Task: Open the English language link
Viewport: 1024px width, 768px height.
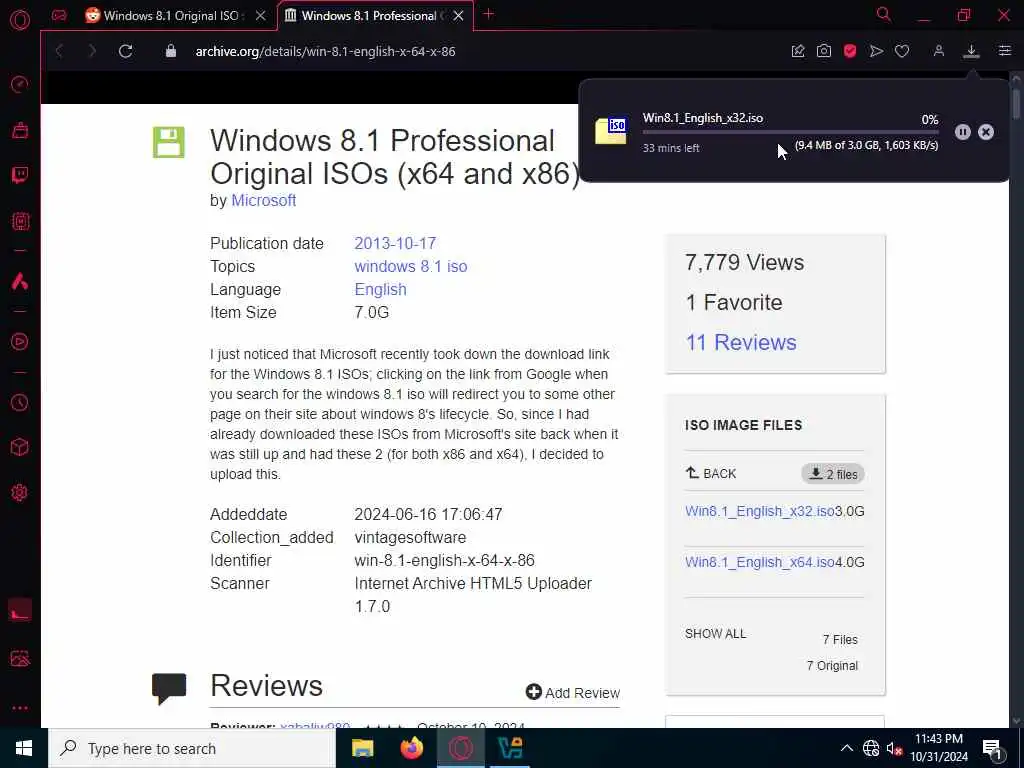Action: click(x=380, y=289)
